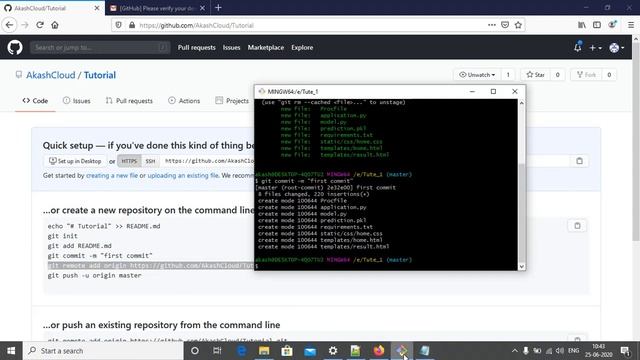Copy the quick setup repository URL
Image resolution: width=640 pixels, height=360 pixels.
point(579,161)
